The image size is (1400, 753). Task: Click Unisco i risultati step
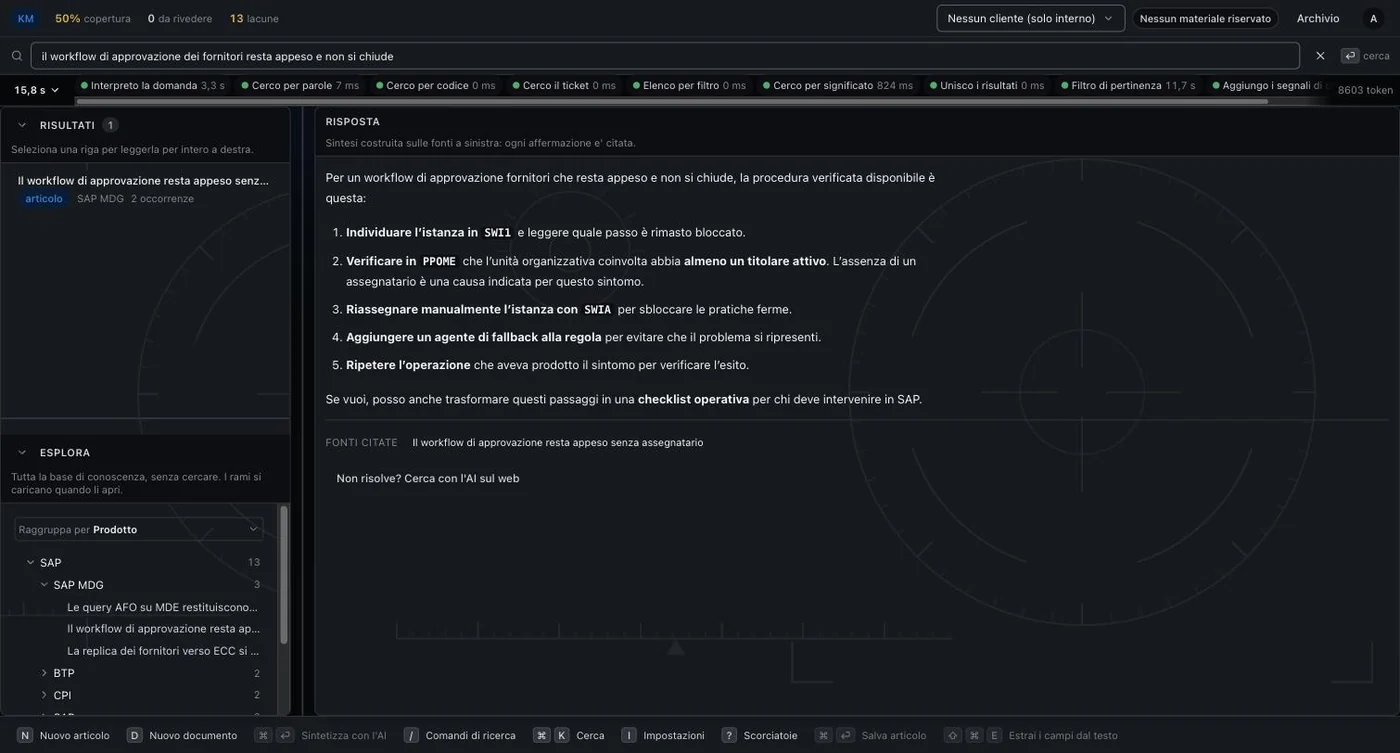tap(987, 85)
